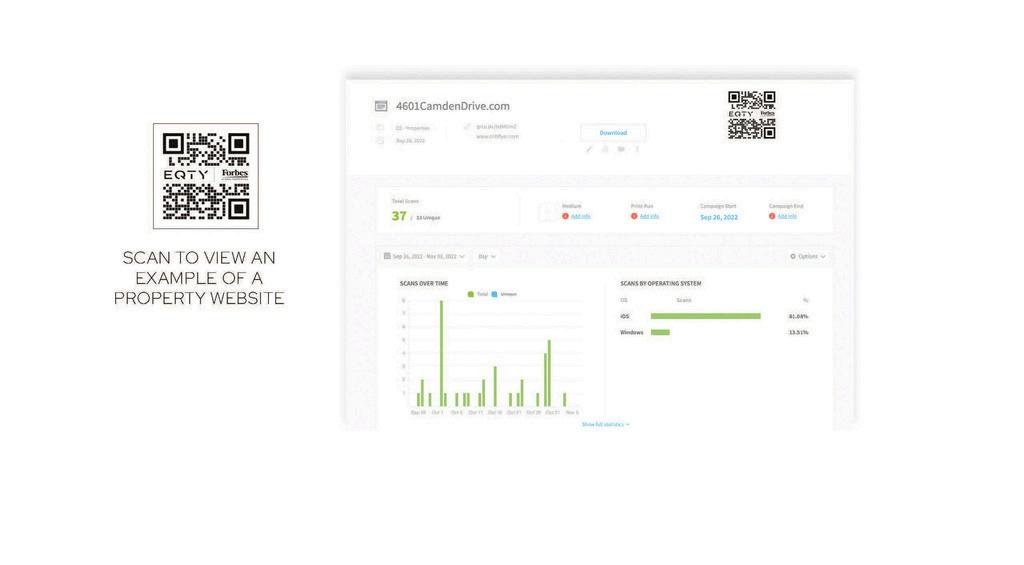Click the Download button
This screenshot has height=565, width=1024.
[613, 133]
